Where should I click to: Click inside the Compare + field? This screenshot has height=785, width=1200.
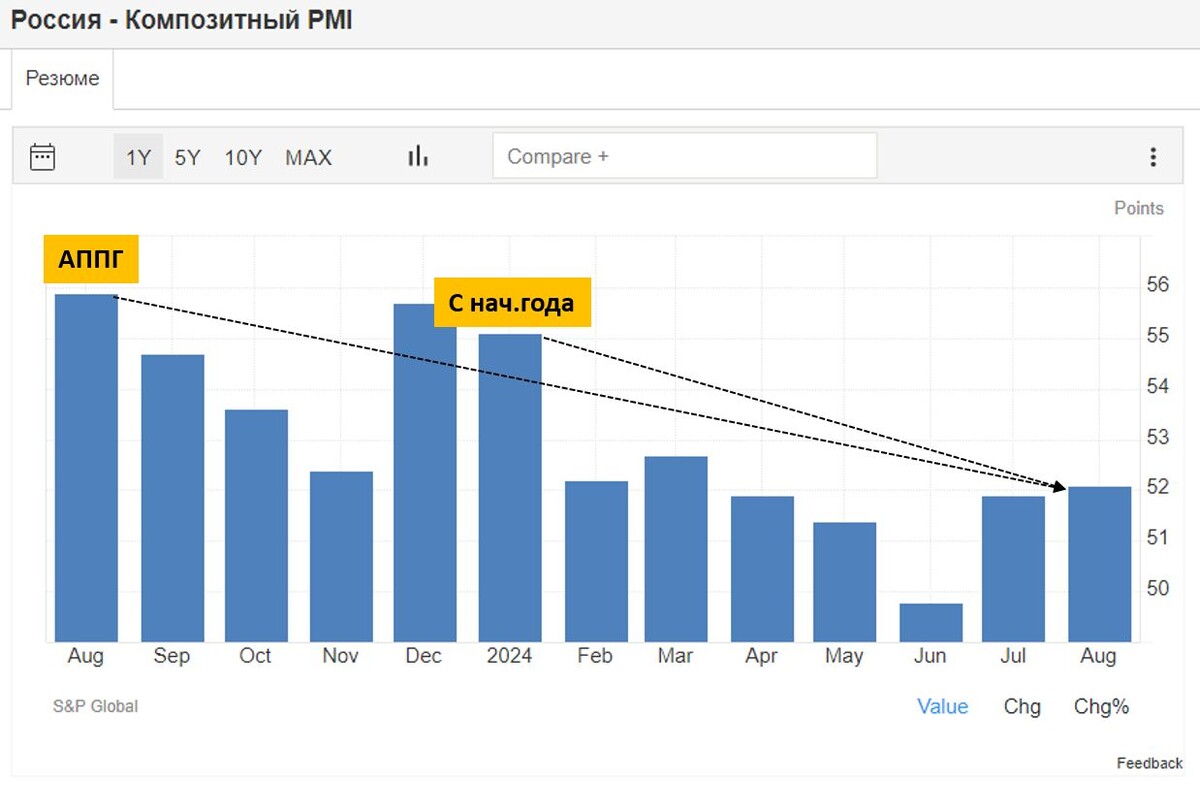pos(685,155)
